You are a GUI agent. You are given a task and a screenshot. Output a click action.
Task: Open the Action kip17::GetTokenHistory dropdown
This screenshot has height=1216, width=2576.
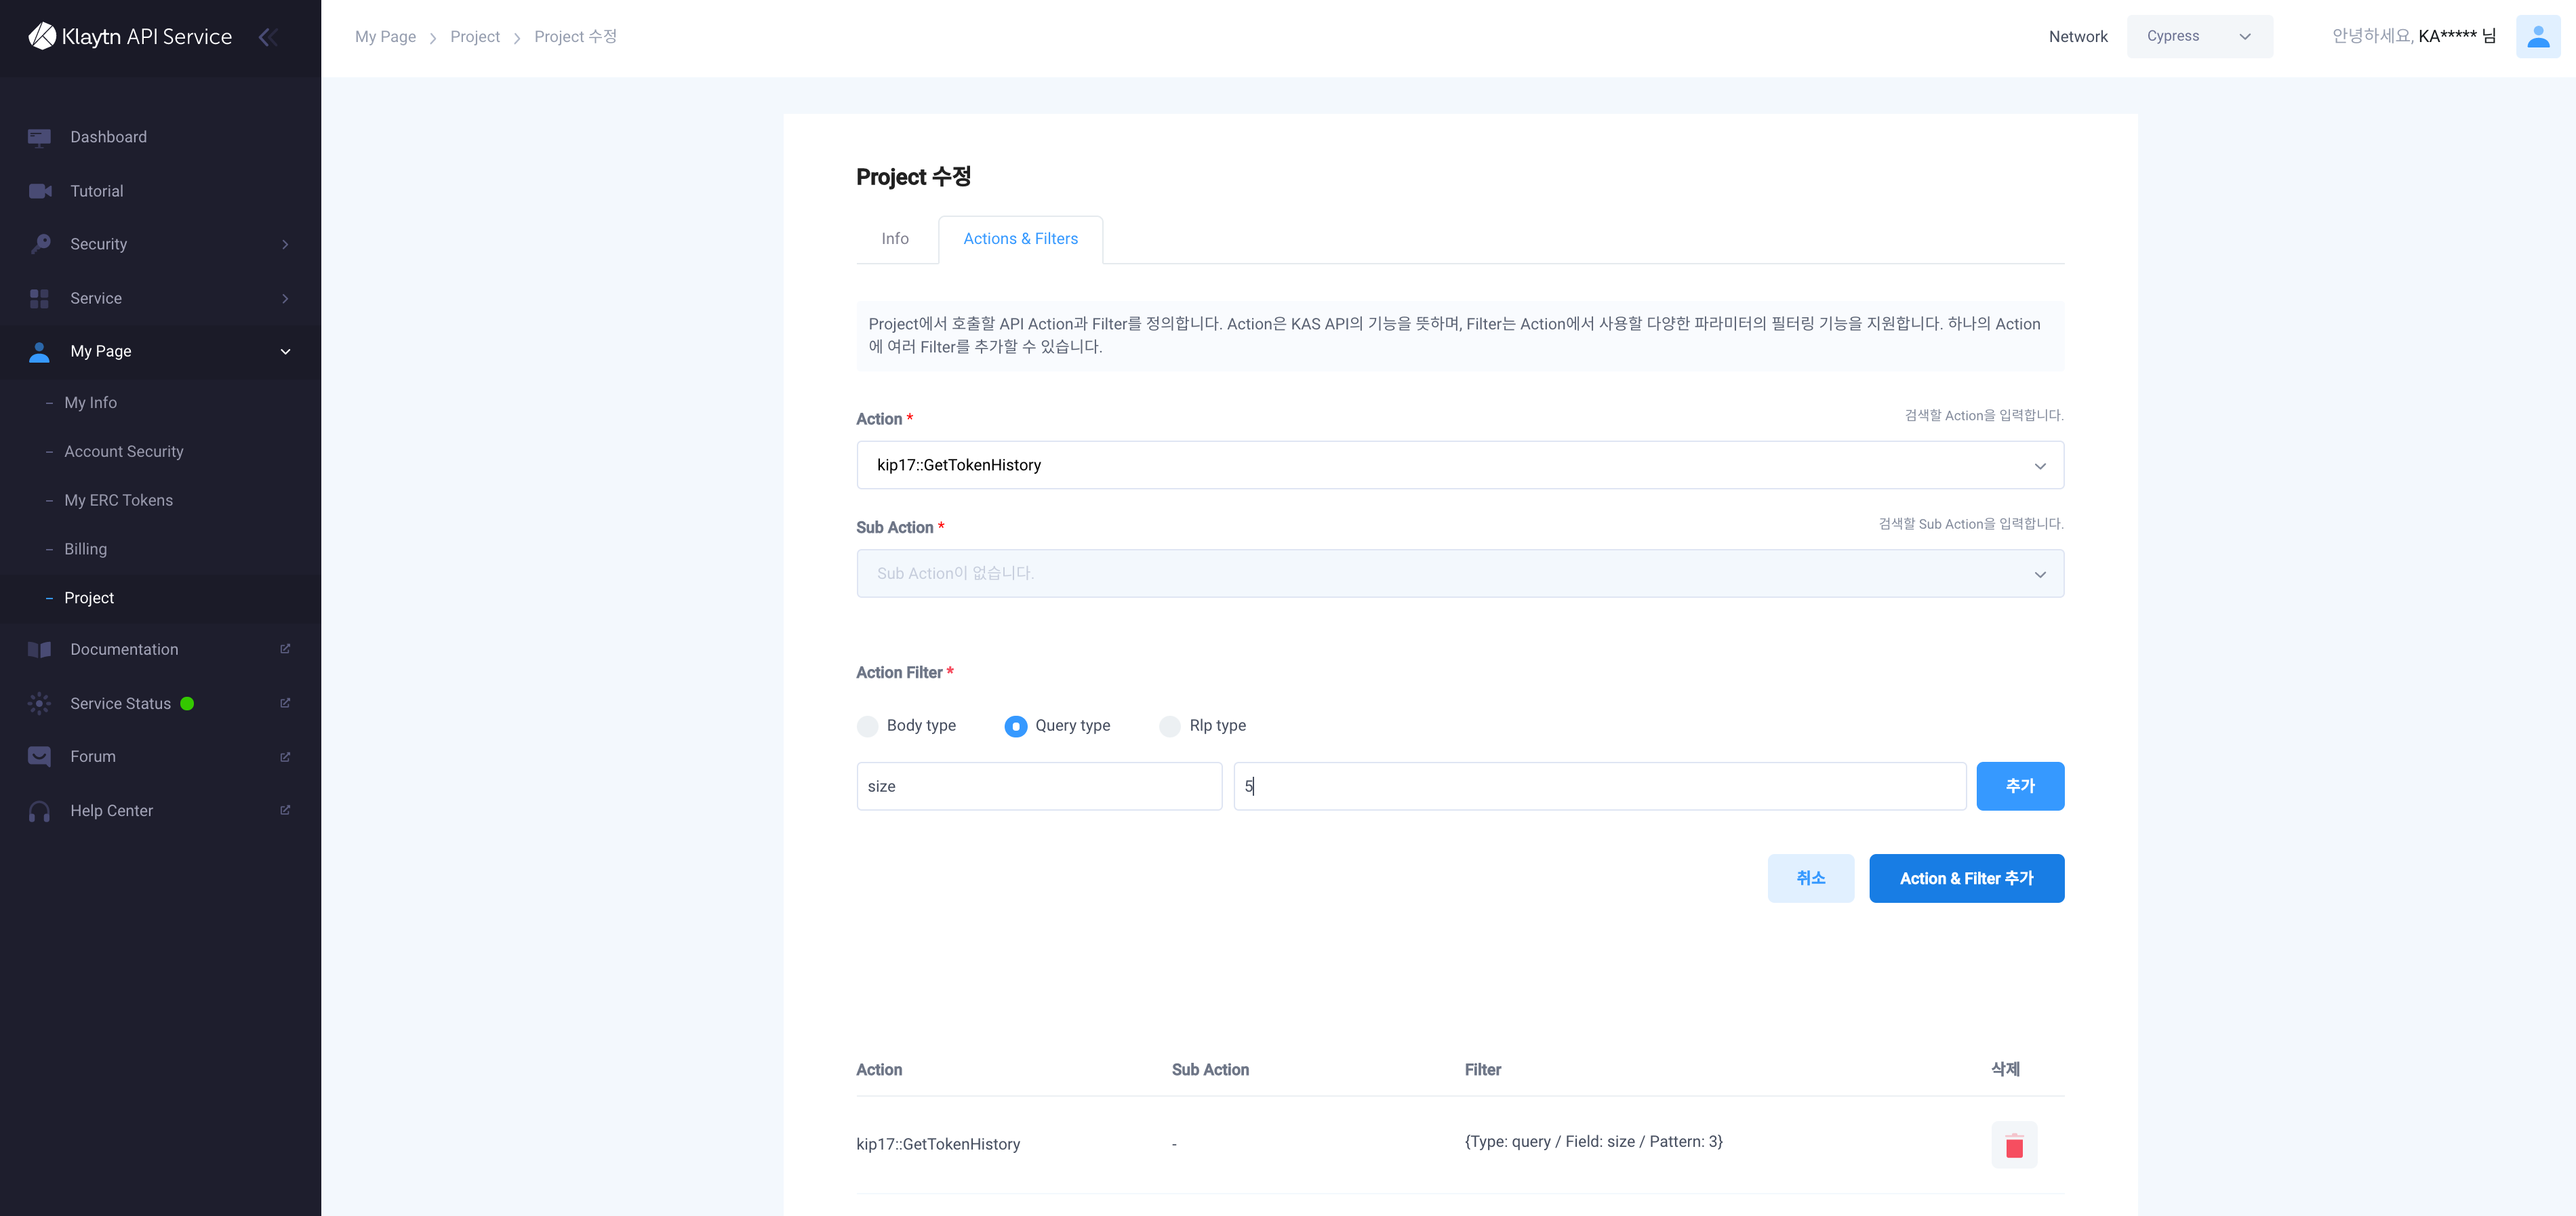[1460, 465]
